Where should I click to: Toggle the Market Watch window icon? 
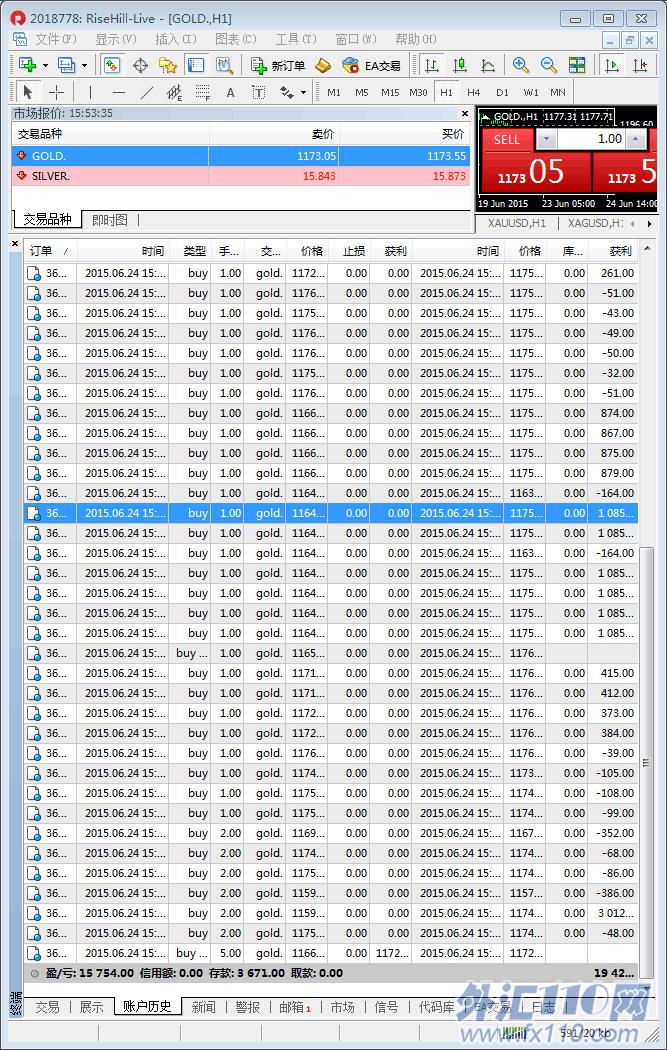111,65
